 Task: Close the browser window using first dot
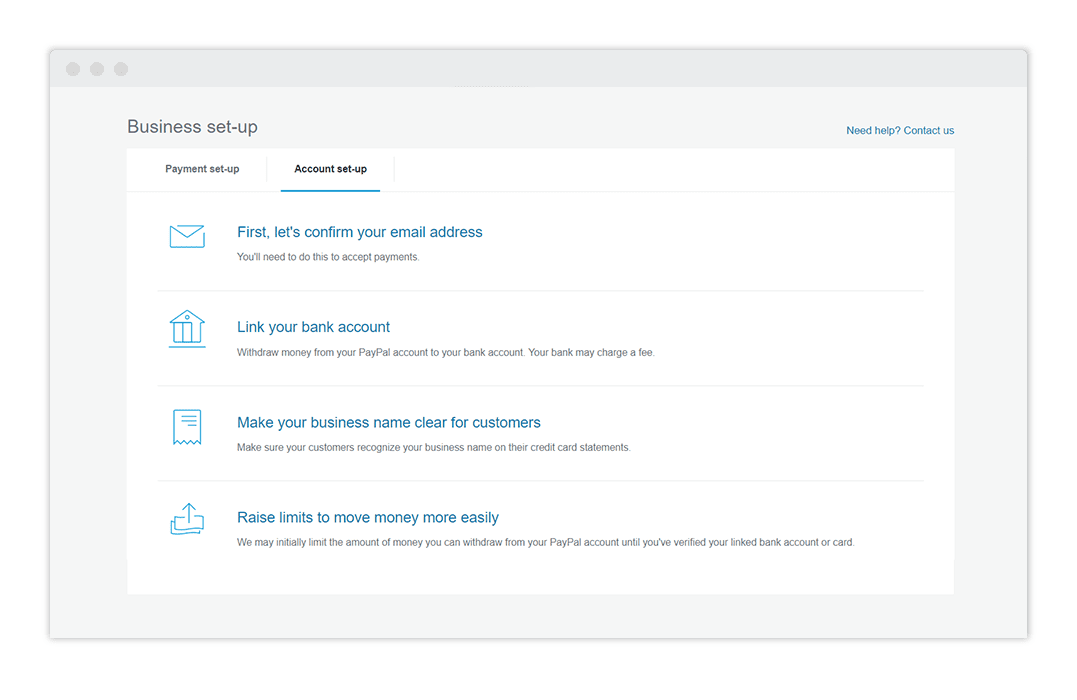[x=73, y=69]
